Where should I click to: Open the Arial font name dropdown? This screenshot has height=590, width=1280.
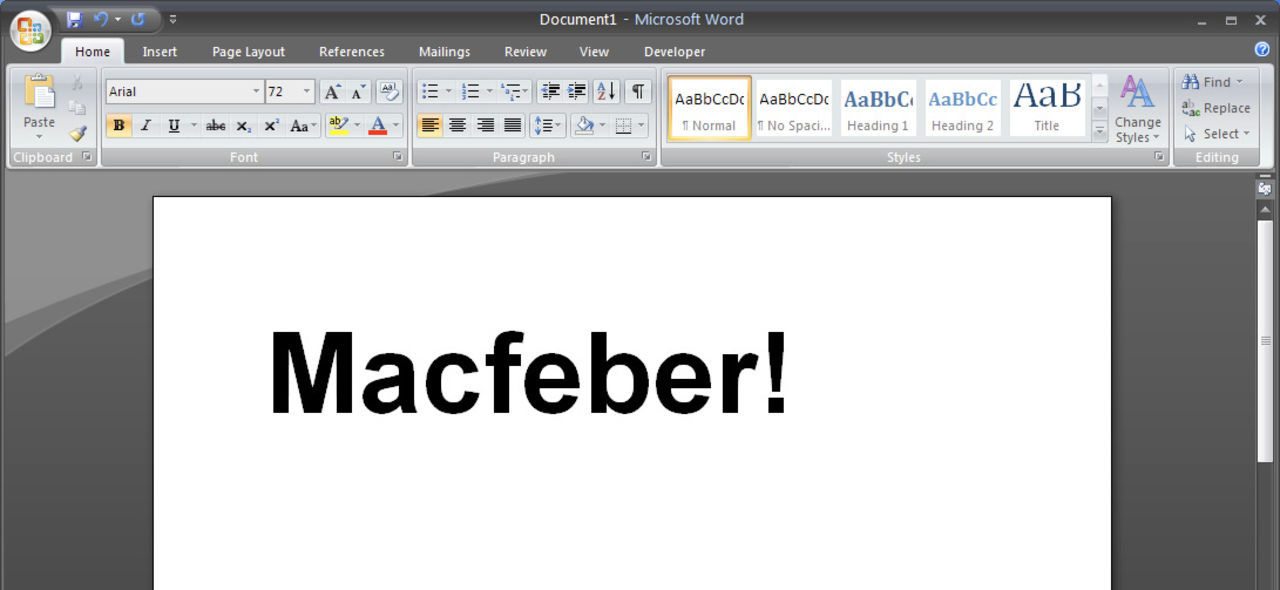[x=256, y=92]
